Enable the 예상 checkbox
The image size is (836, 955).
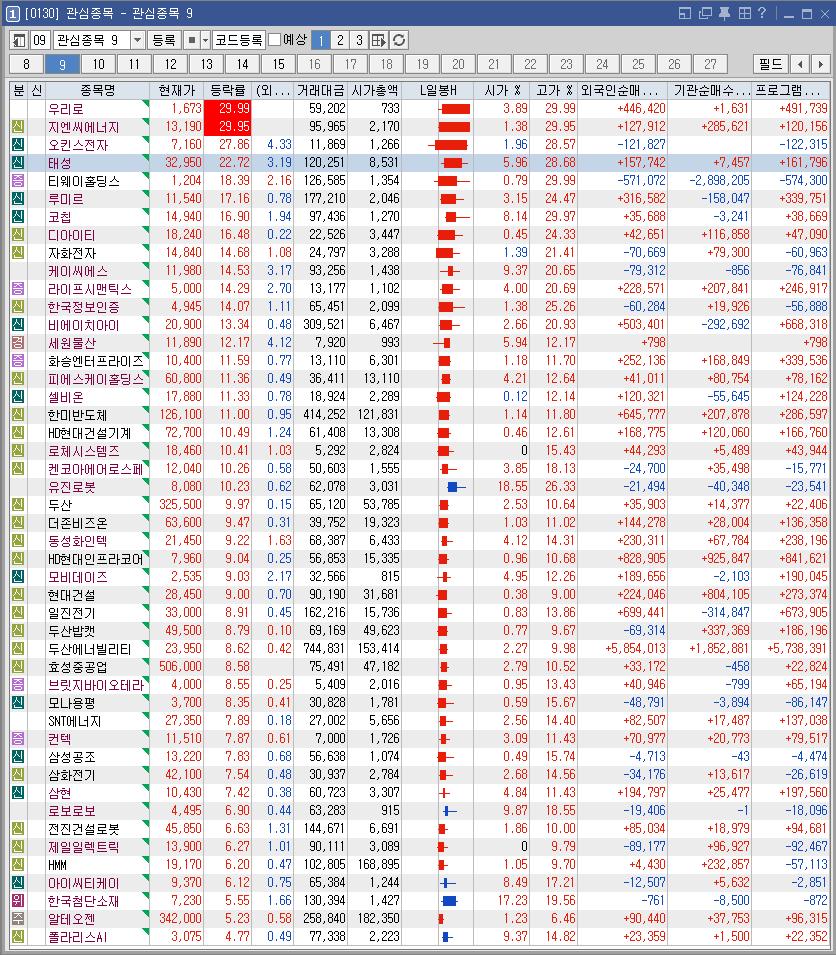point(275,40)
